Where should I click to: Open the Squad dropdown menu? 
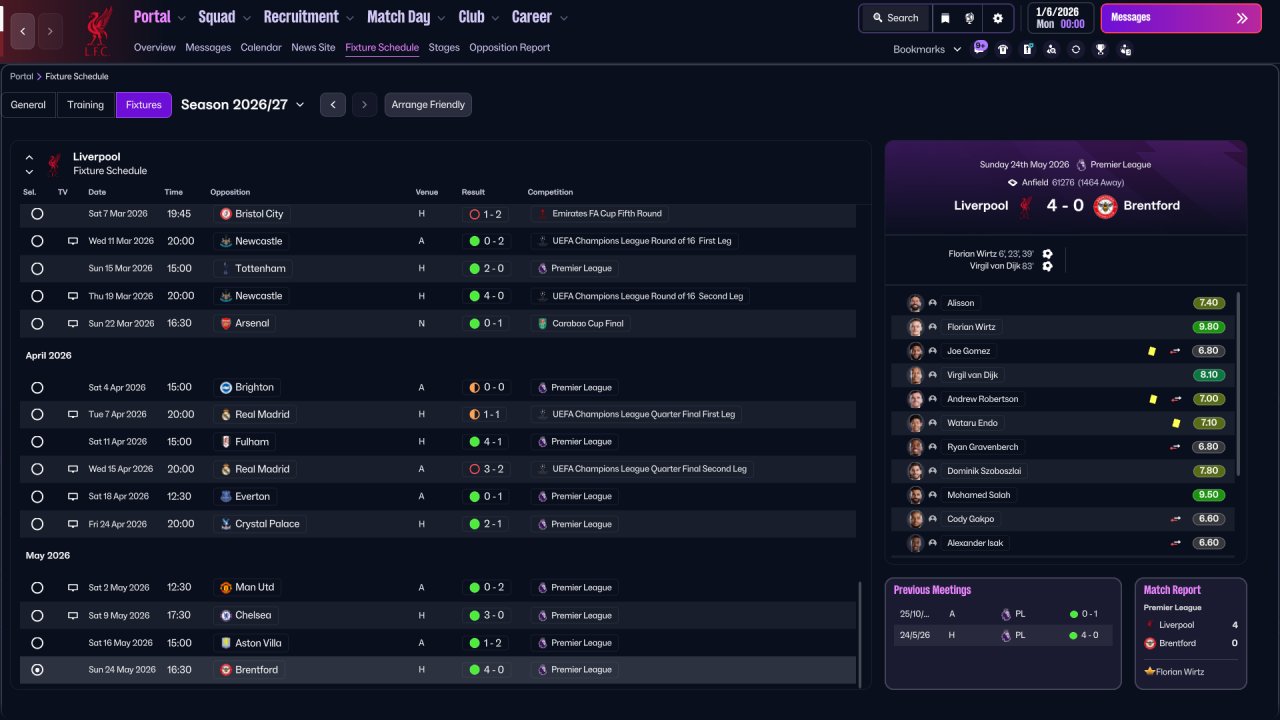[x=224, y=17]
